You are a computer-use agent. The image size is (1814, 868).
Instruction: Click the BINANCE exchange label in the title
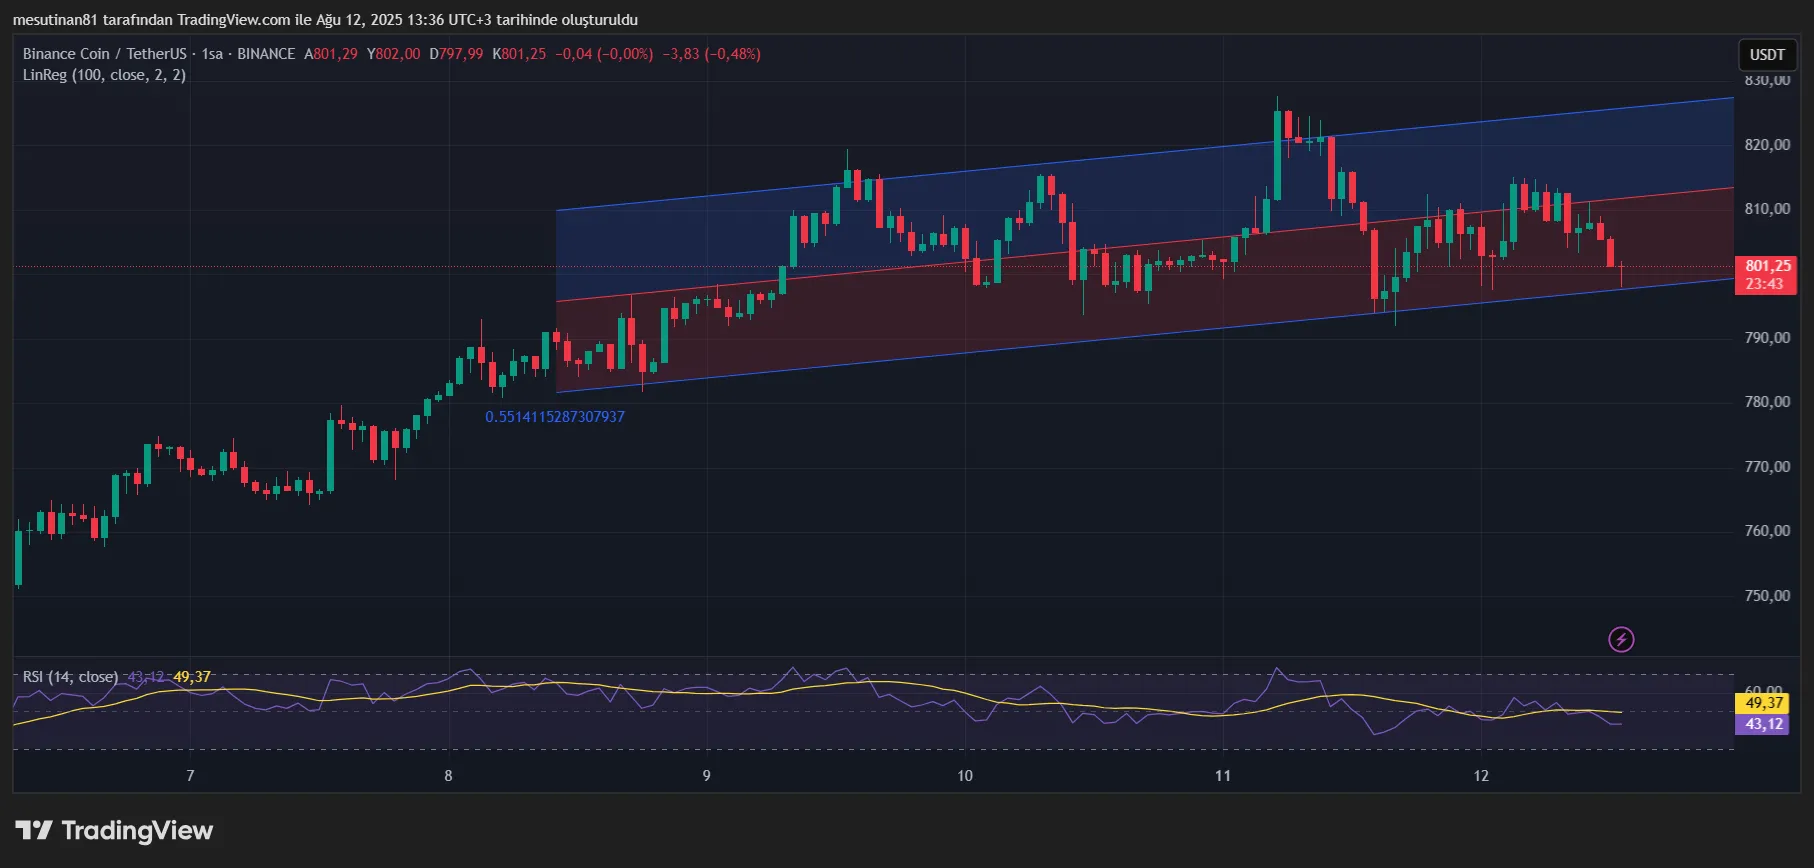[x=266, y=54]
